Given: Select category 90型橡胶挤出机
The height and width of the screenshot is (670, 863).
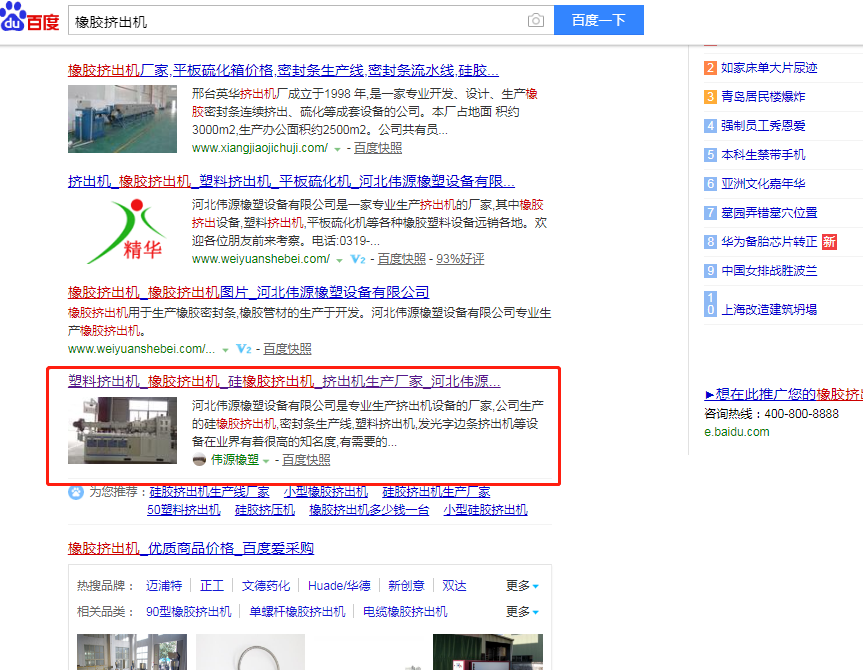Looking at the screenshot, I should coord(189,612).
